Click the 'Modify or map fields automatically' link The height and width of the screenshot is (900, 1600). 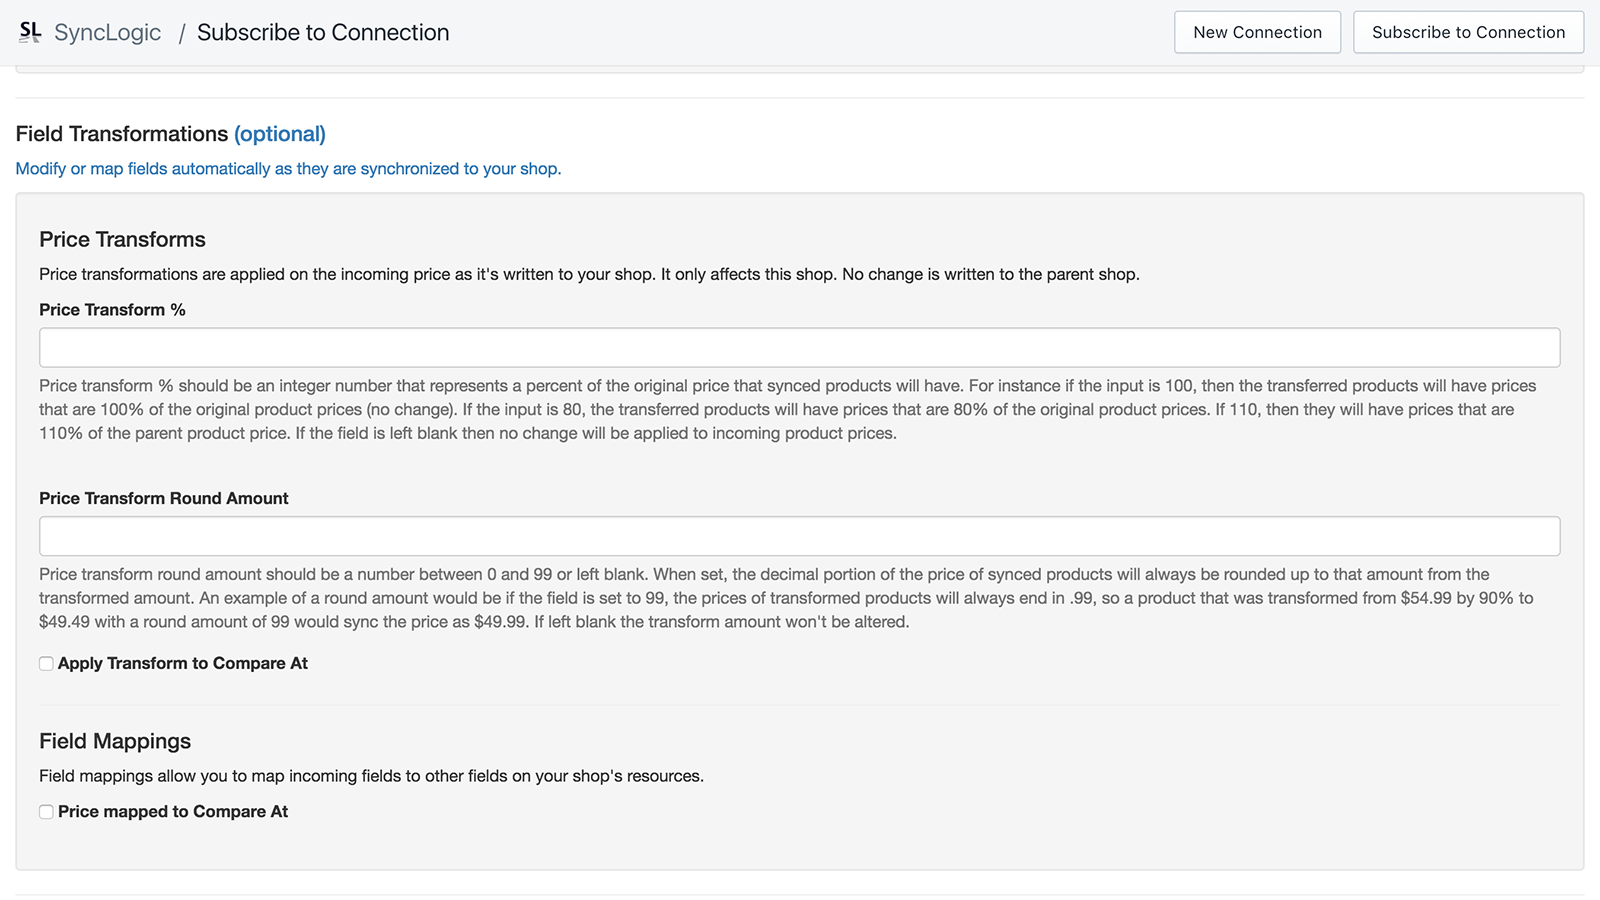288,168
